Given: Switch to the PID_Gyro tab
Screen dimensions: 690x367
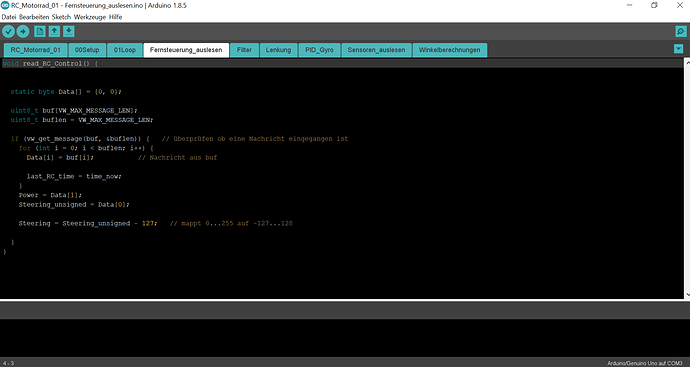Looking at the screenshot, I should pyautogui.click(x=319, y=50).
